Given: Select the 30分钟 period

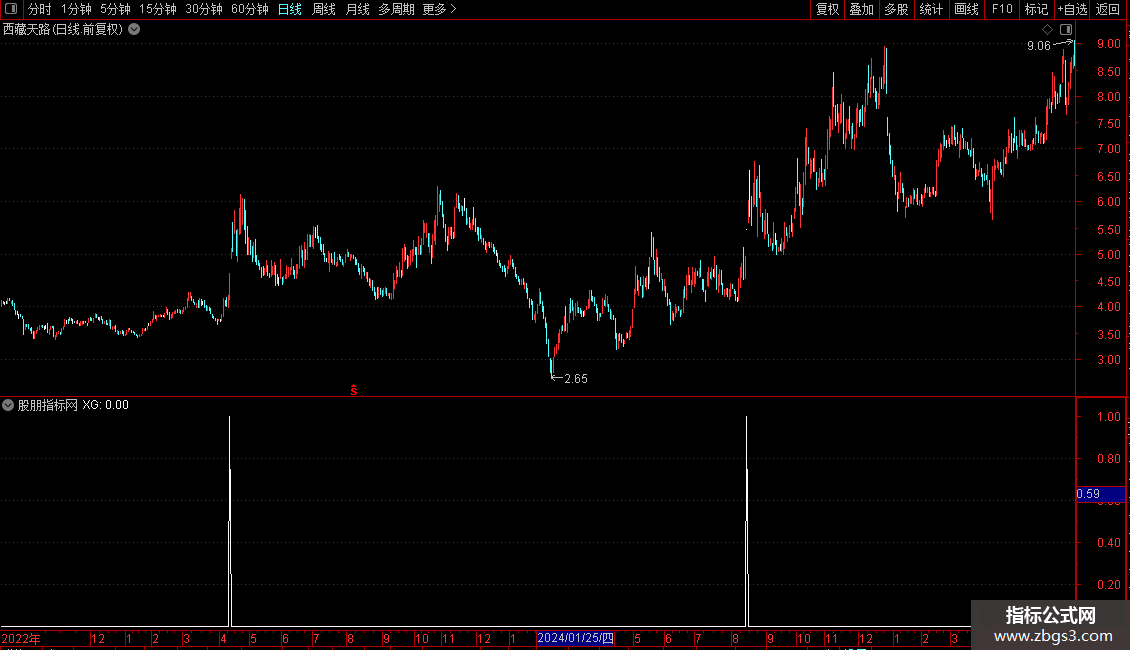Looking at the screenshot, I should 204,9.
